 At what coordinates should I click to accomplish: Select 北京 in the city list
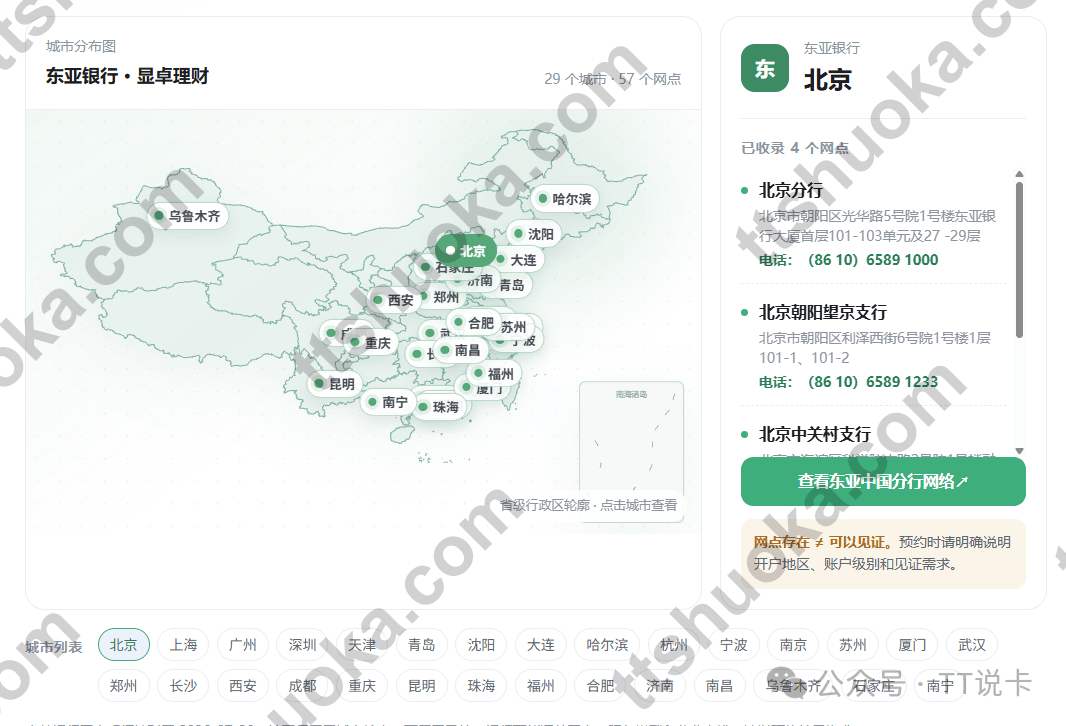tap(124, 644)
